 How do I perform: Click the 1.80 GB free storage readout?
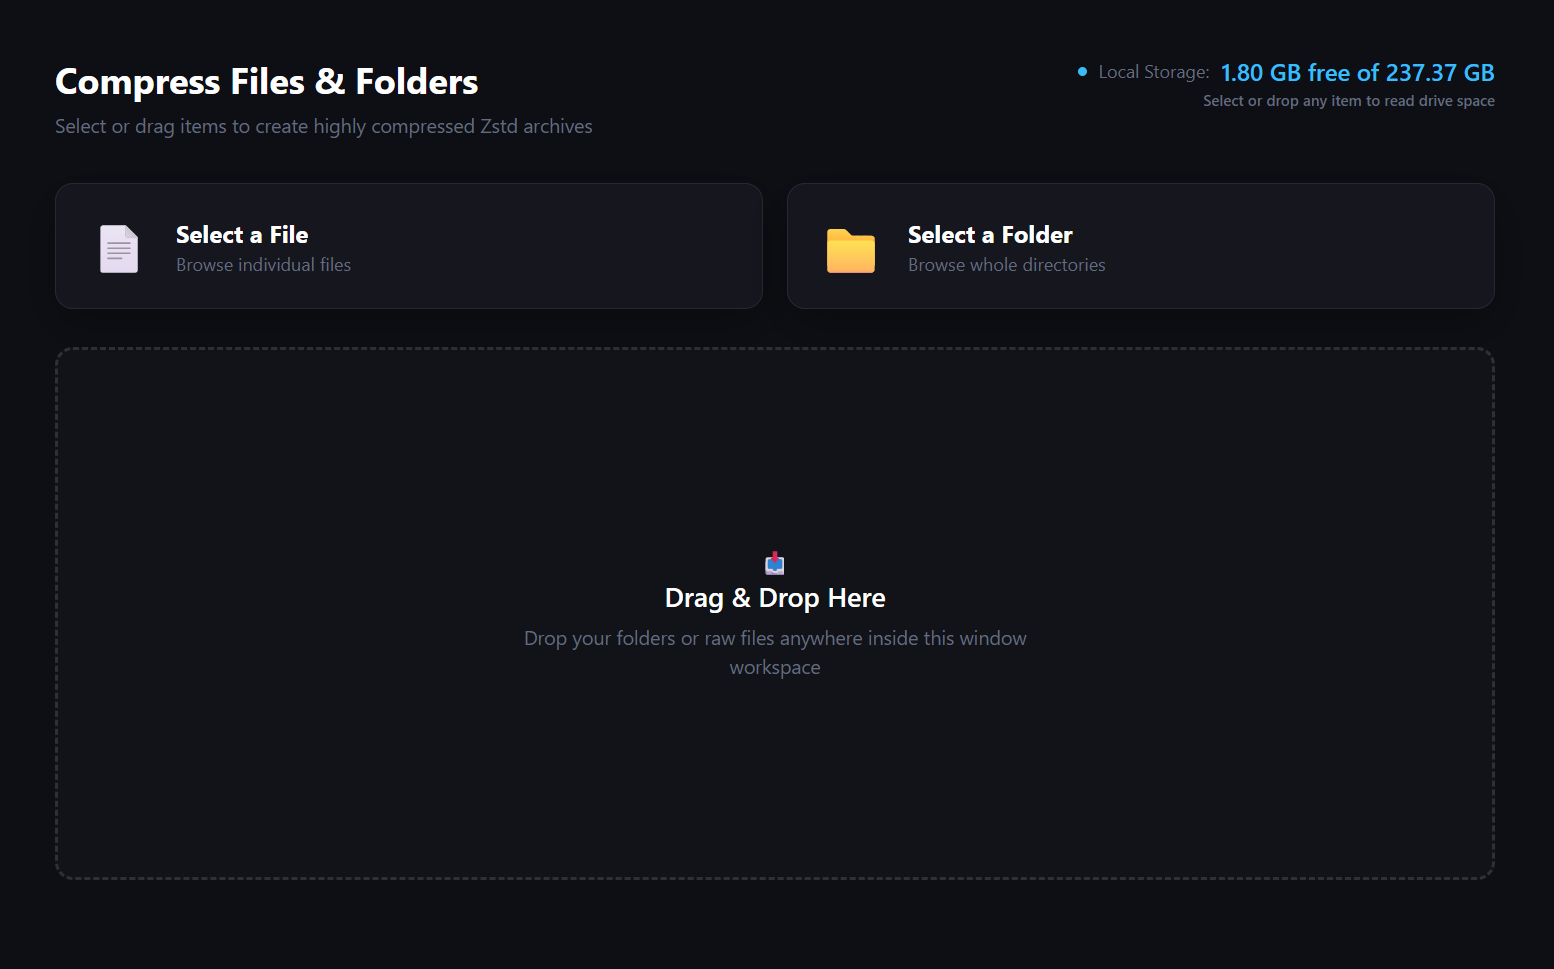coord(1357,73)
